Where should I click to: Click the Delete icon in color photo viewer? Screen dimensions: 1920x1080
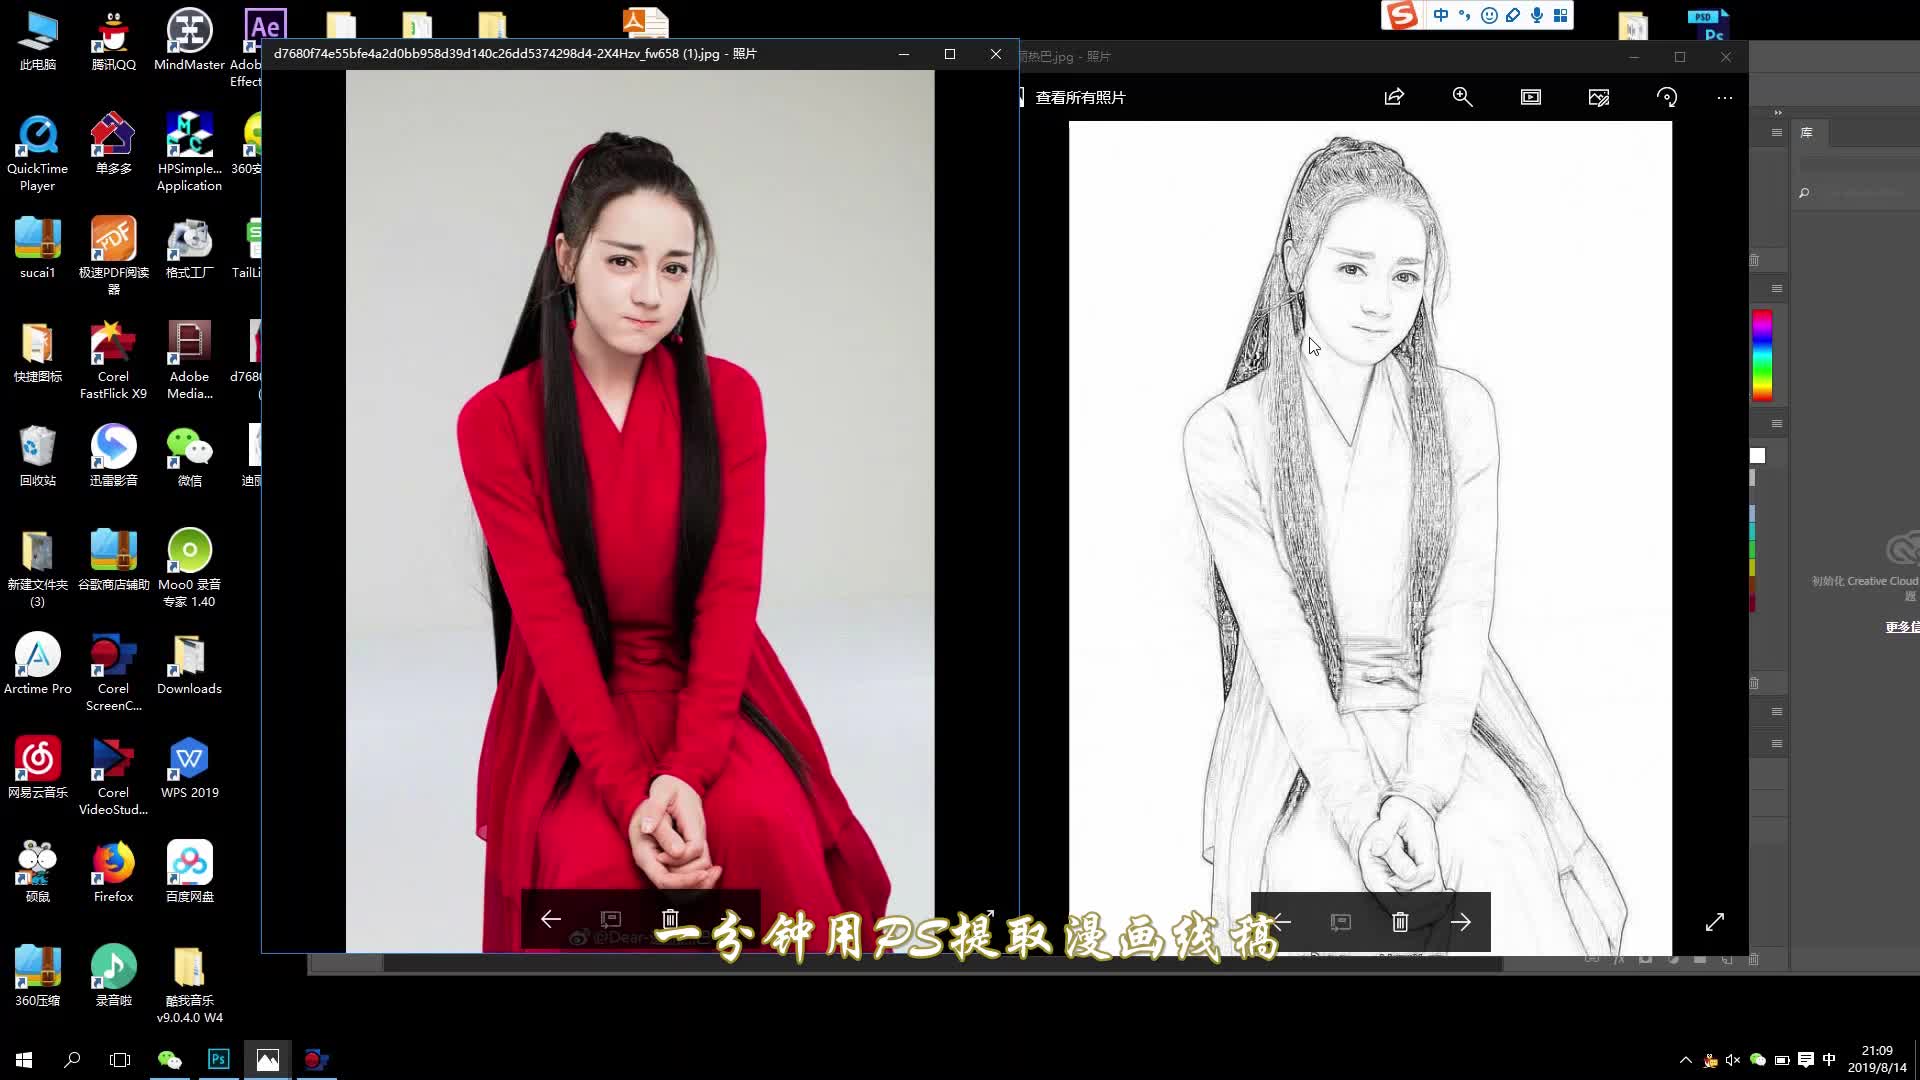pos(671,919)
